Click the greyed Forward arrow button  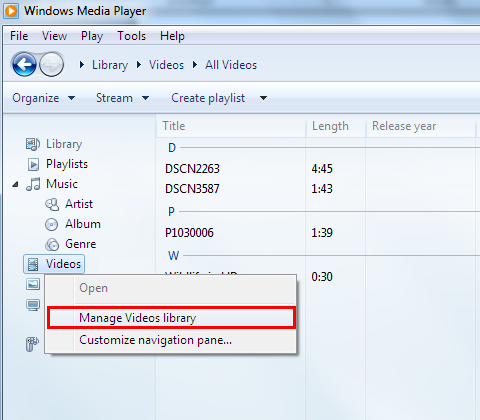tap(51, 64)
